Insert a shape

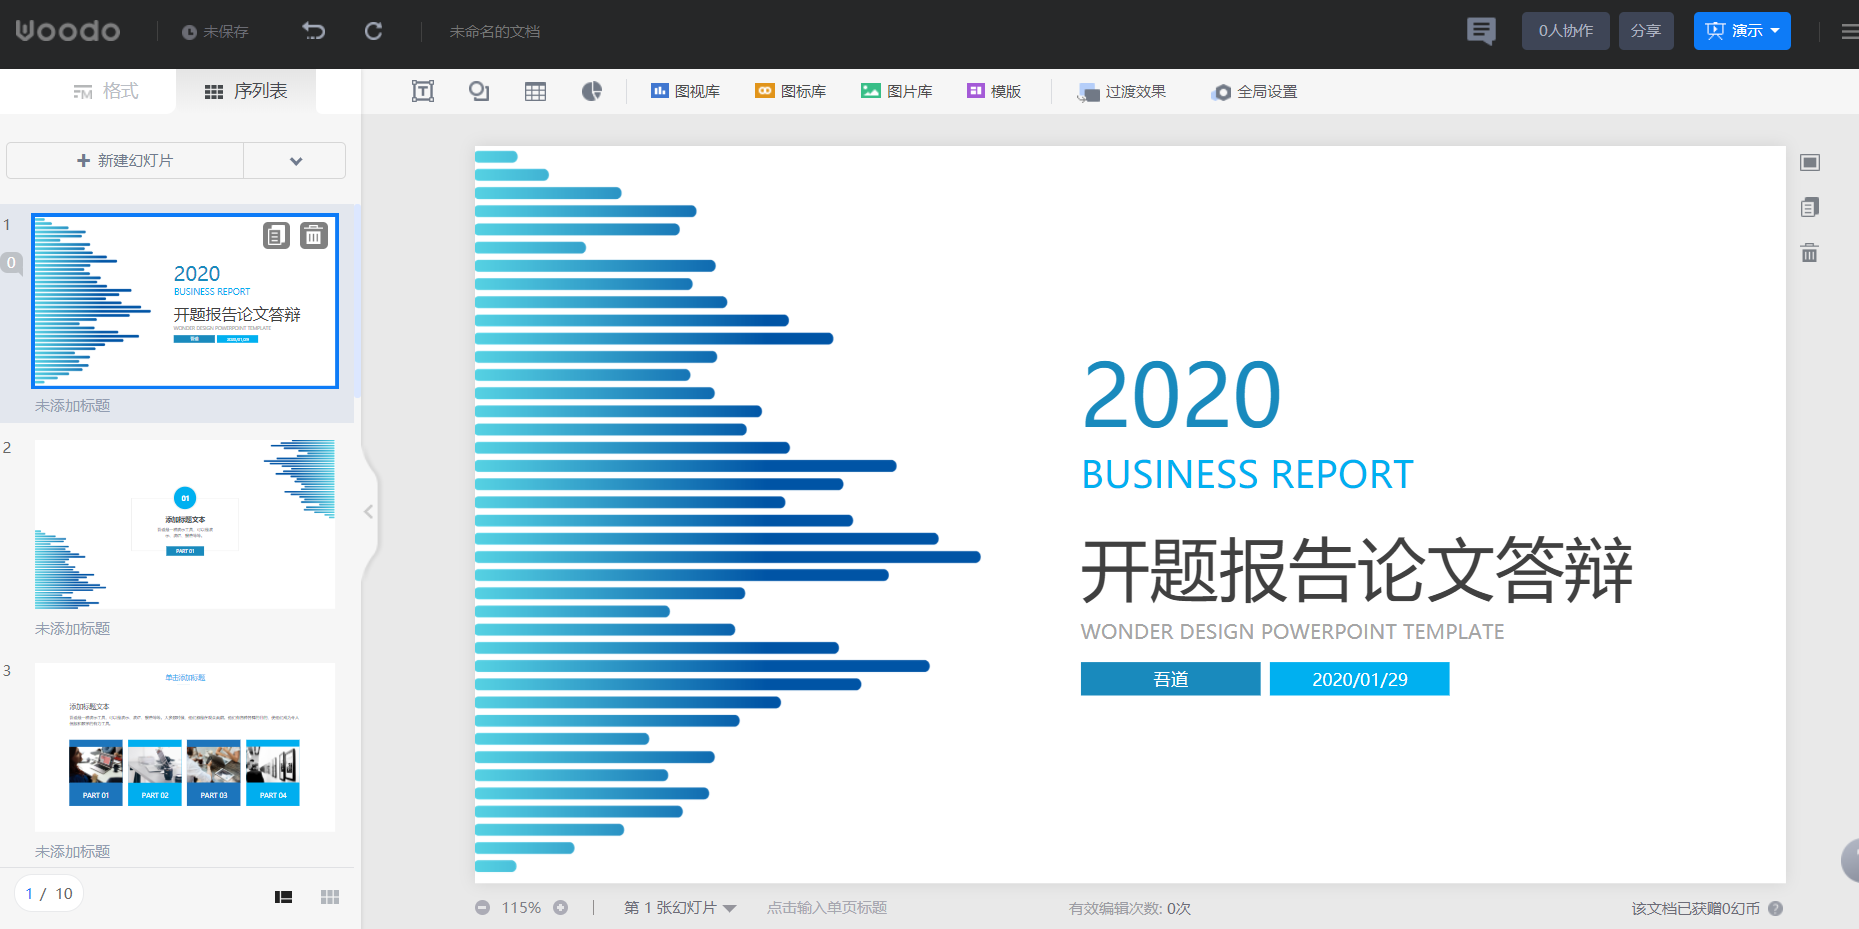[479, 91]
